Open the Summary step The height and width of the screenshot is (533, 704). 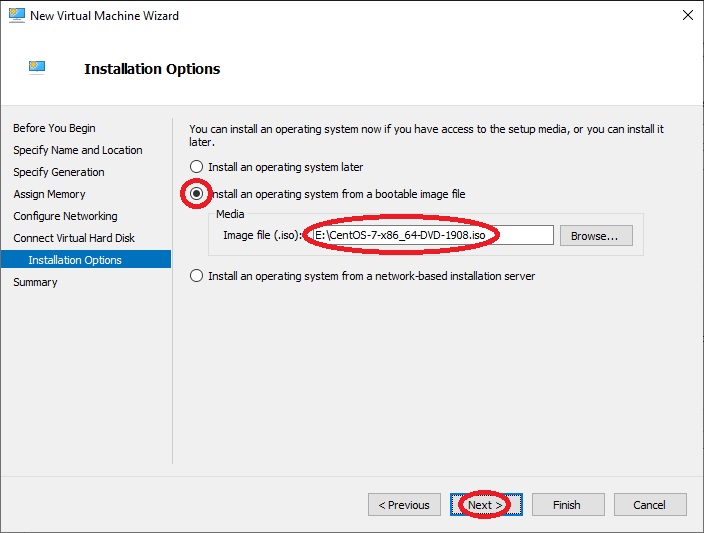(x=35, y=282)
